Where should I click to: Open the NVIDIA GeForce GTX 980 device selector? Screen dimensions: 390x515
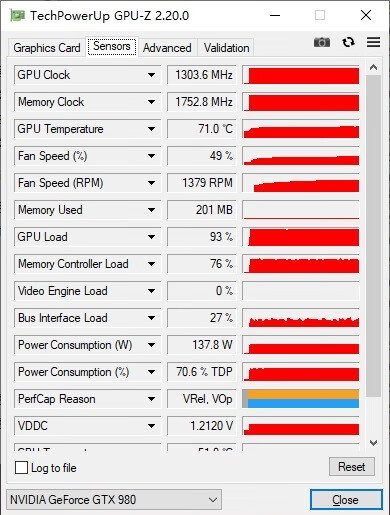[x=114, y=500]
